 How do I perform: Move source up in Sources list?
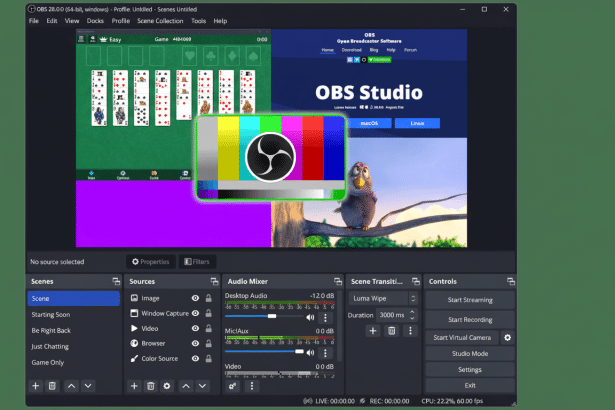click(186, 386)
